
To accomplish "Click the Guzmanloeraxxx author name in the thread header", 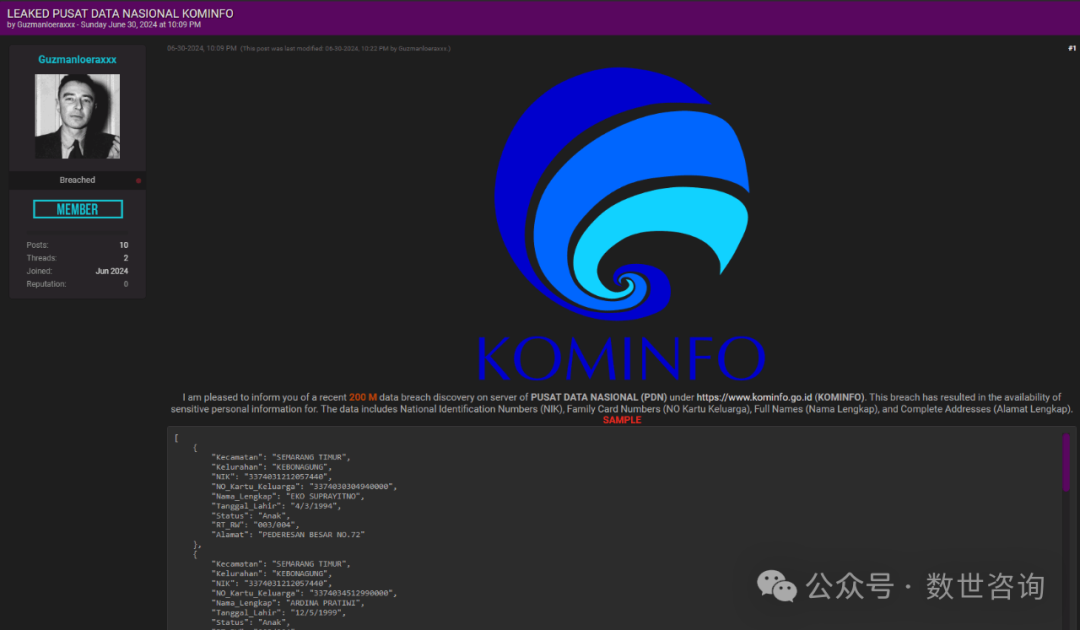I will click(46, 25).
